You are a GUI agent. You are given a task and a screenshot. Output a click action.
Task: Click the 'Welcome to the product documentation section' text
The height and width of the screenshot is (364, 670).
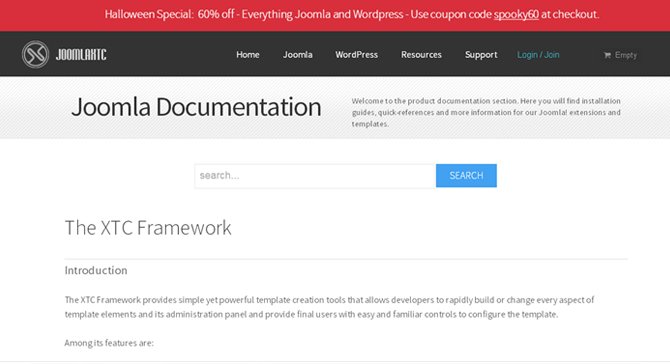(486, 112)
